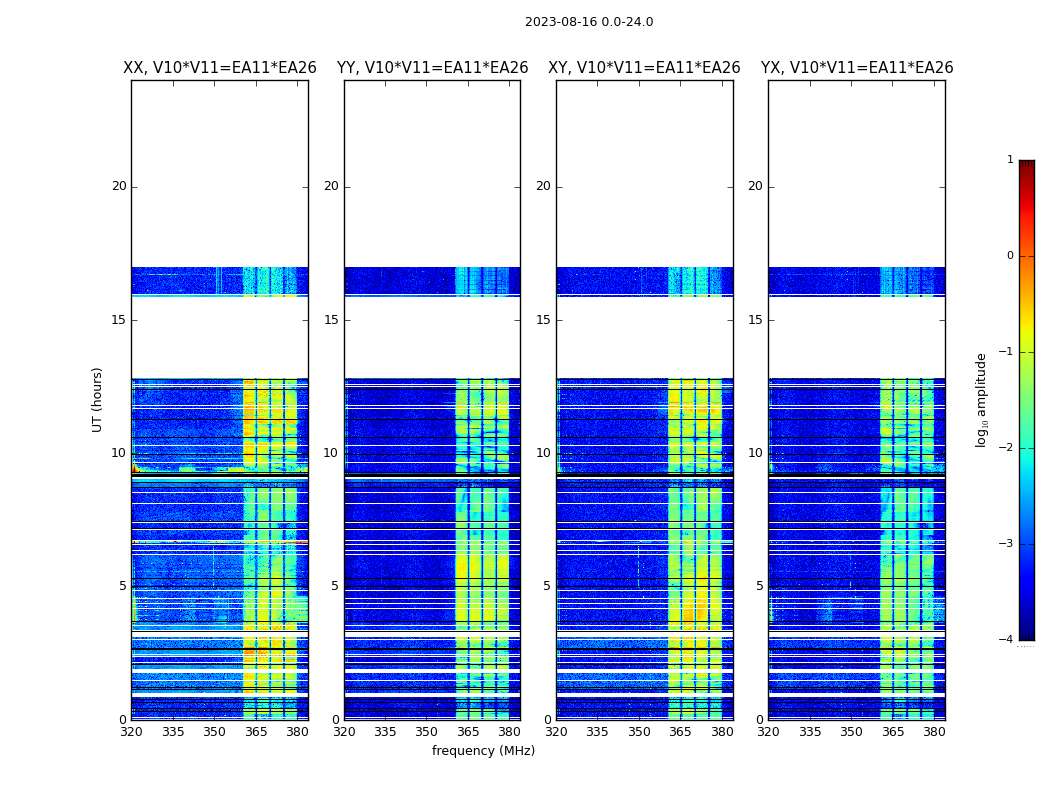
Task: Select the YX polarization subplot title
Action: click(x=857, y=68)
